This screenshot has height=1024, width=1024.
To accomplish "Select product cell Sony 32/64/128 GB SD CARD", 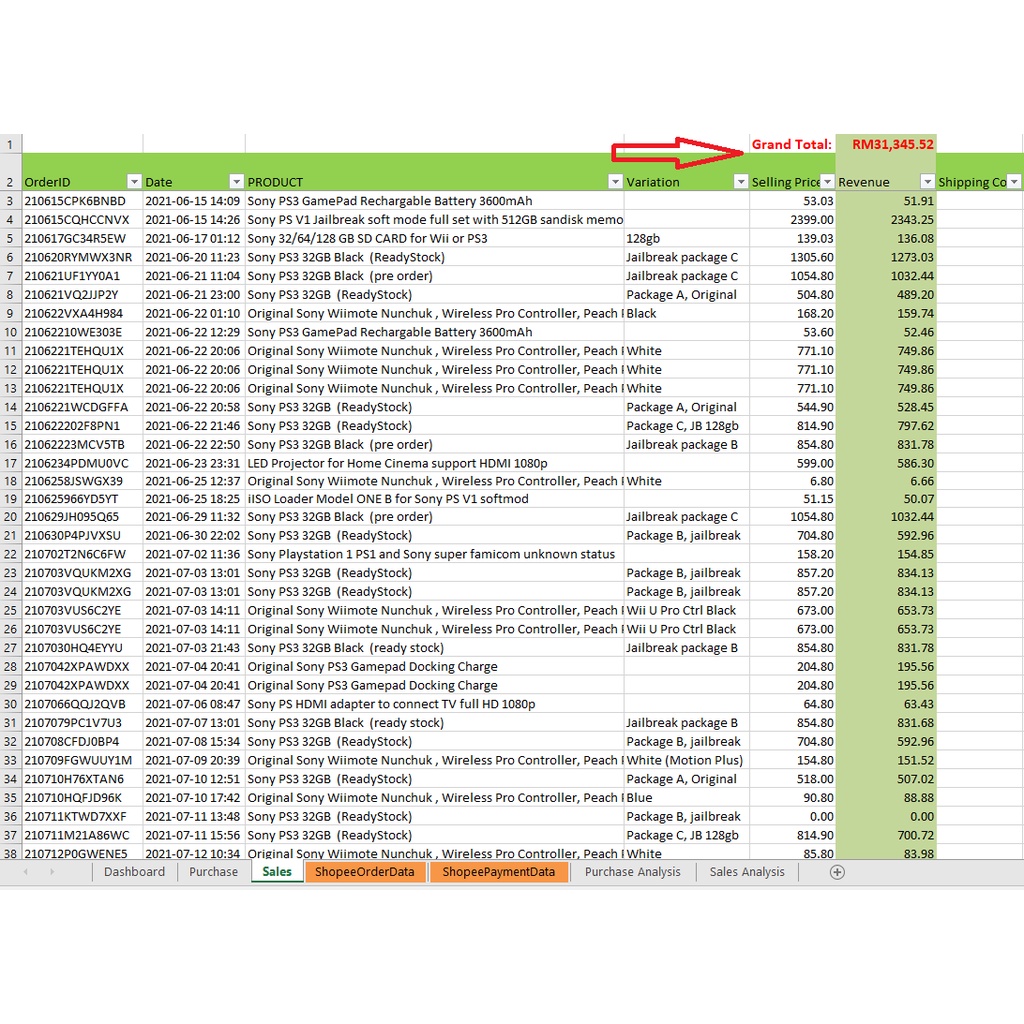I will click(x=434, y=238).
